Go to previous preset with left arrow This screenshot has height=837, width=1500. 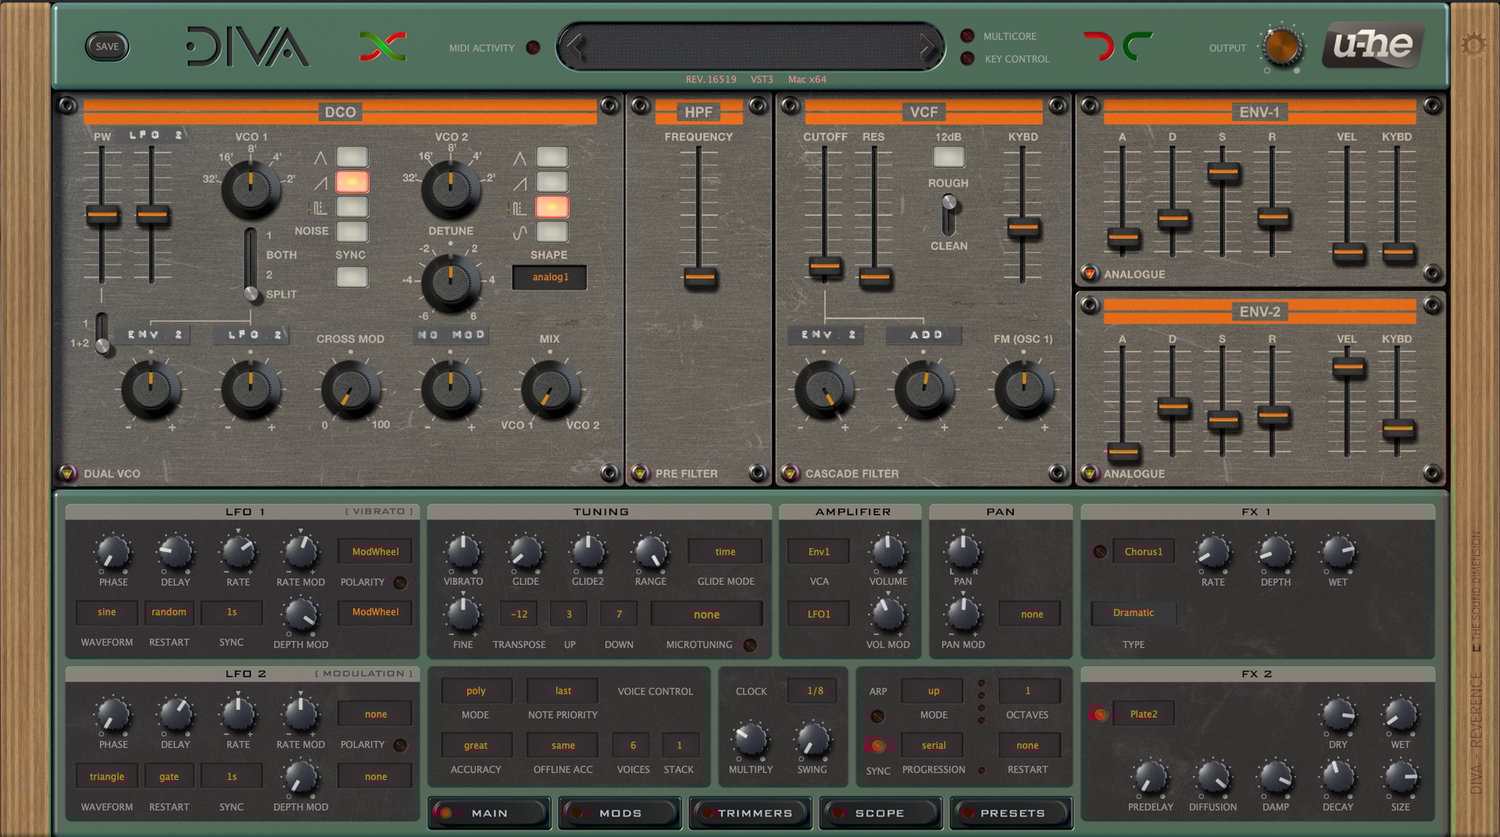click(573, 47)
